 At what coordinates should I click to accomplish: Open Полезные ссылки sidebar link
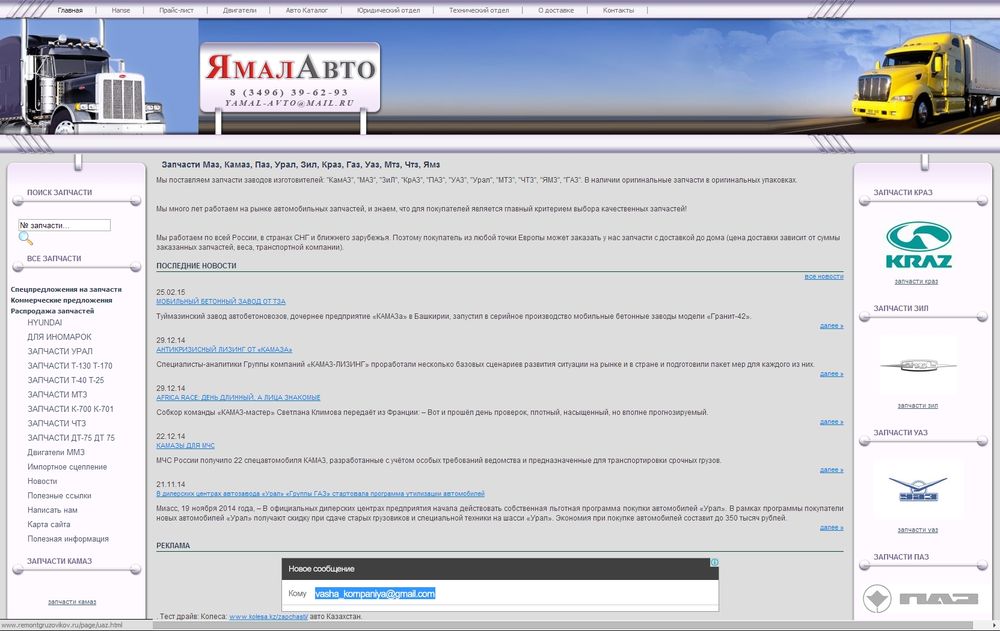(59, 496)
